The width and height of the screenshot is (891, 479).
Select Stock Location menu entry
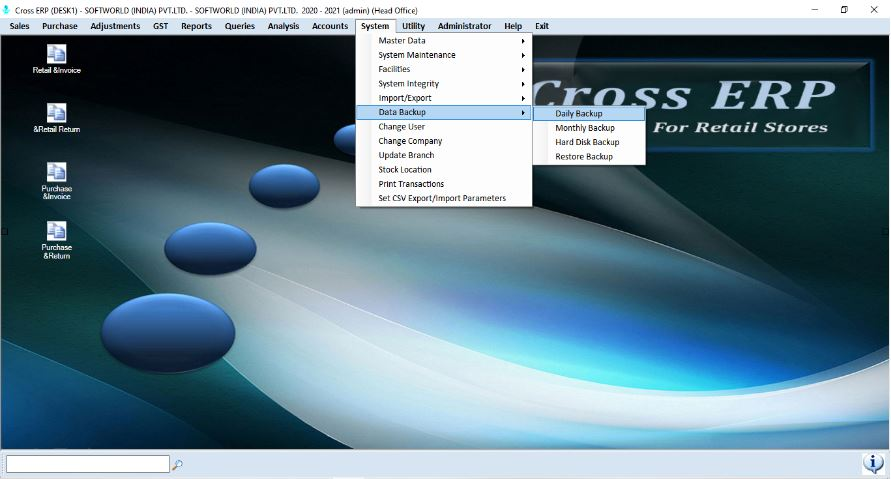pyautogui.click(x=444, y=169)
